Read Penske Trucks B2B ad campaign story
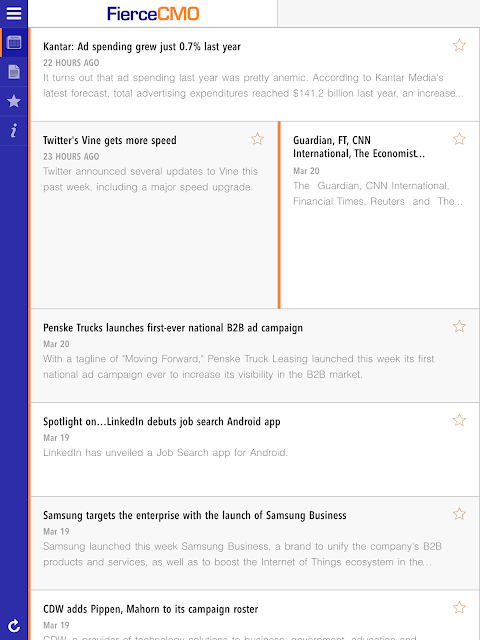480x640 pixels. click(x=173, y=328)
